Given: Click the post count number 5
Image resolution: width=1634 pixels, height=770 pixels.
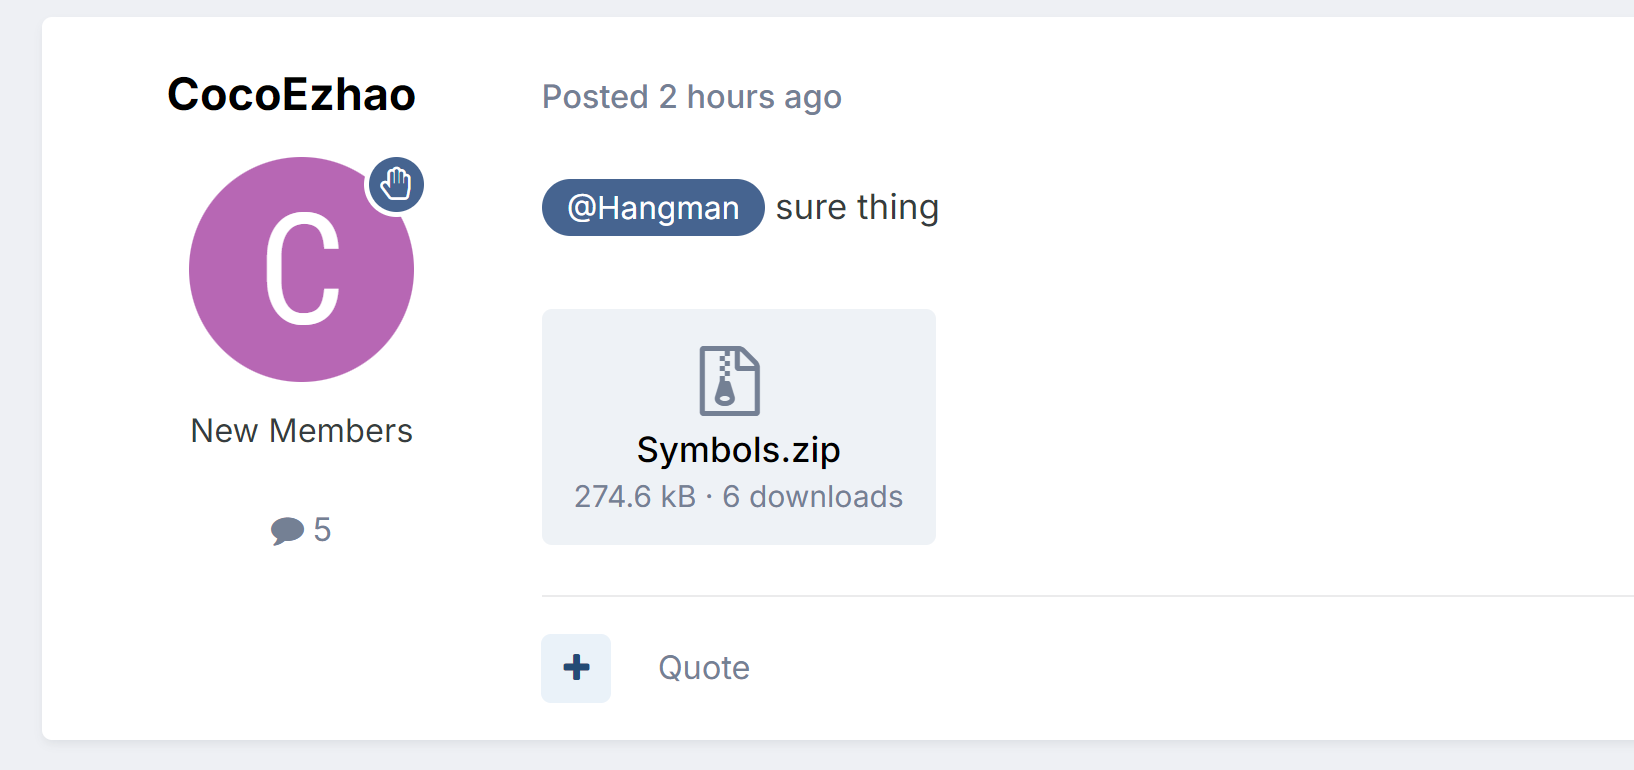Looking at the screenshot, I should (322, 529).
